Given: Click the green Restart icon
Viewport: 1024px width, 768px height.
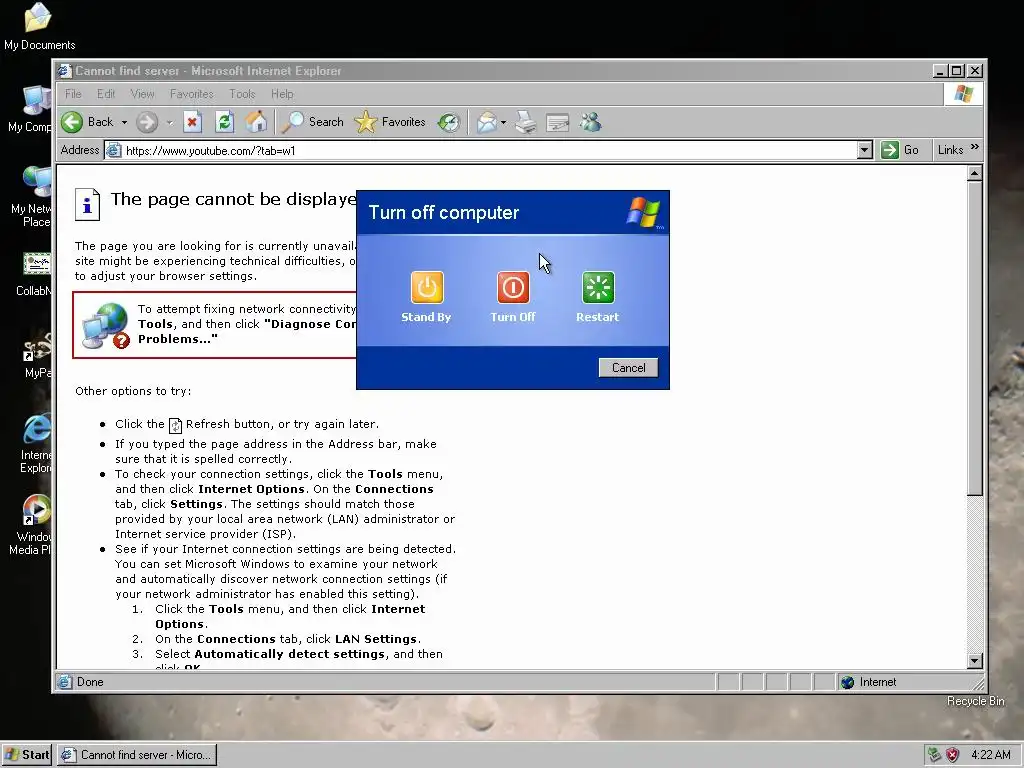Looking at the screenshot, I should click(x=598, y=287).
